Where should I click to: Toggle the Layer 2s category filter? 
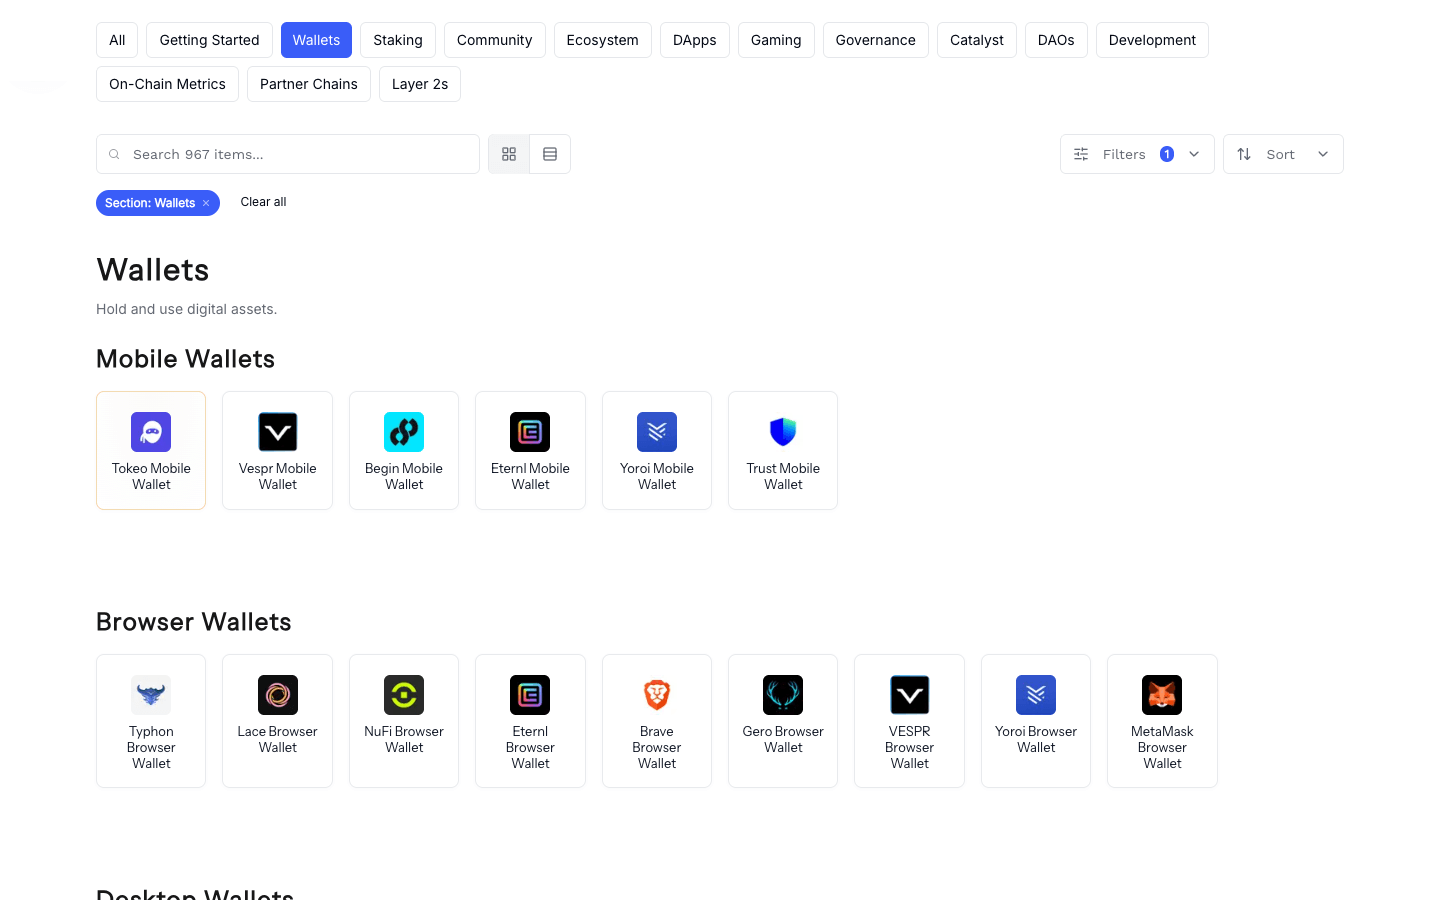pyautogui.click(x=419, y=84)
